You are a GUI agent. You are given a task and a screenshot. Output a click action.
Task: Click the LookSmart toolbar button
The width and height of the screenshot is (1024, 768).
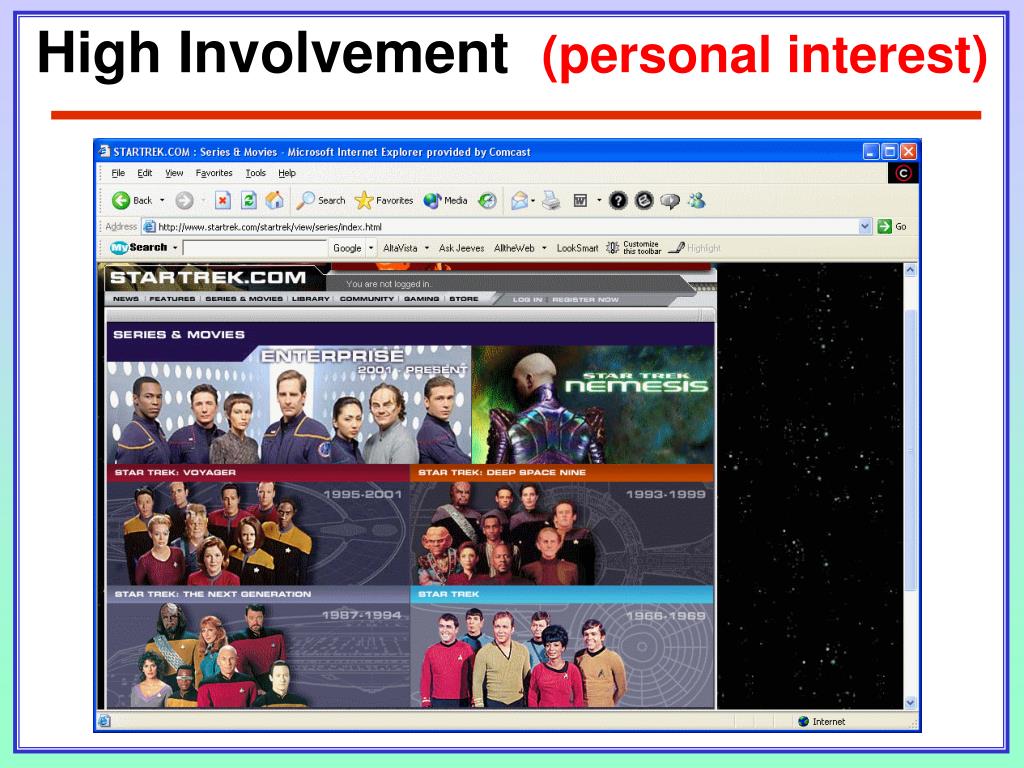tap(577, 248)
